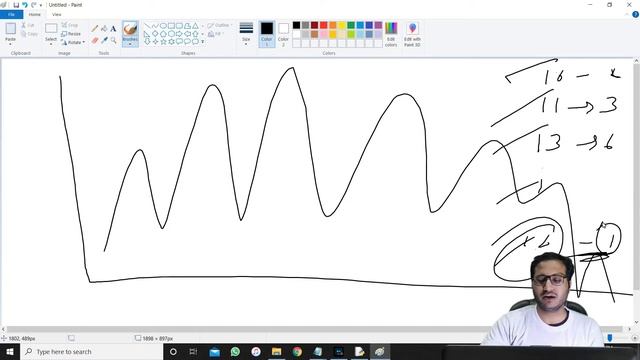640x360 pixels.
Task: Open the File menu
Action: (11, 14)
